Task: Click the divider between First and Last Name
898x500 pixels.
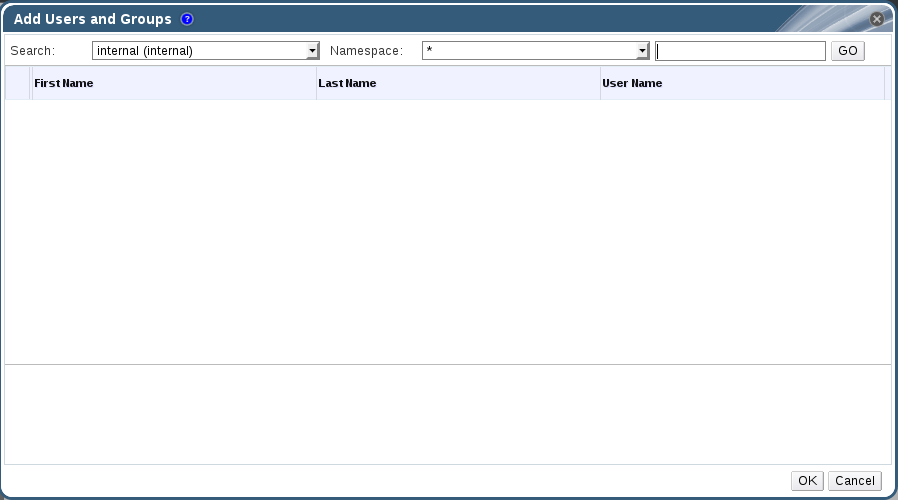Action: point(316,83)
